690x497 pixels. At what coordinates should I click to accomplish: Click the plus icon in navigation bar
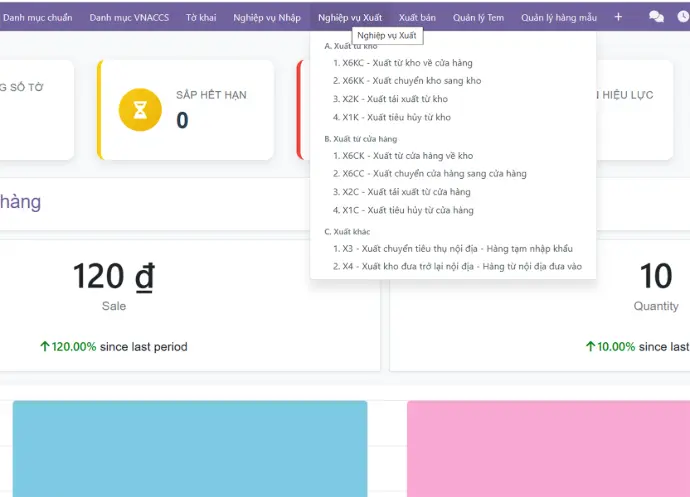tap(618, 17)
